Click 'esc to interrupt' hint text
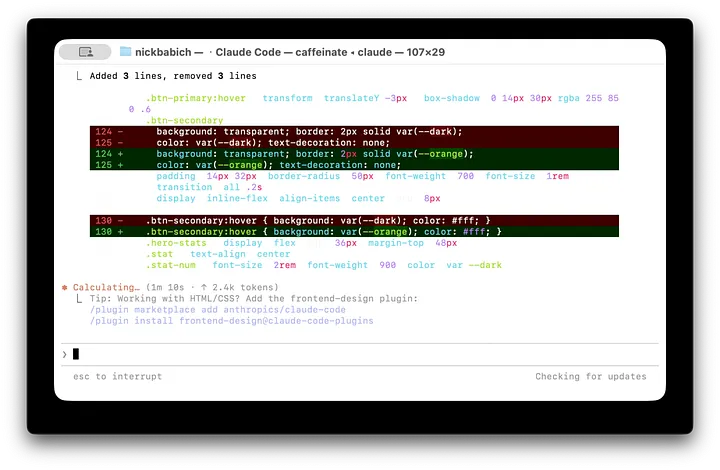The image size is (720, 470). 118,376
